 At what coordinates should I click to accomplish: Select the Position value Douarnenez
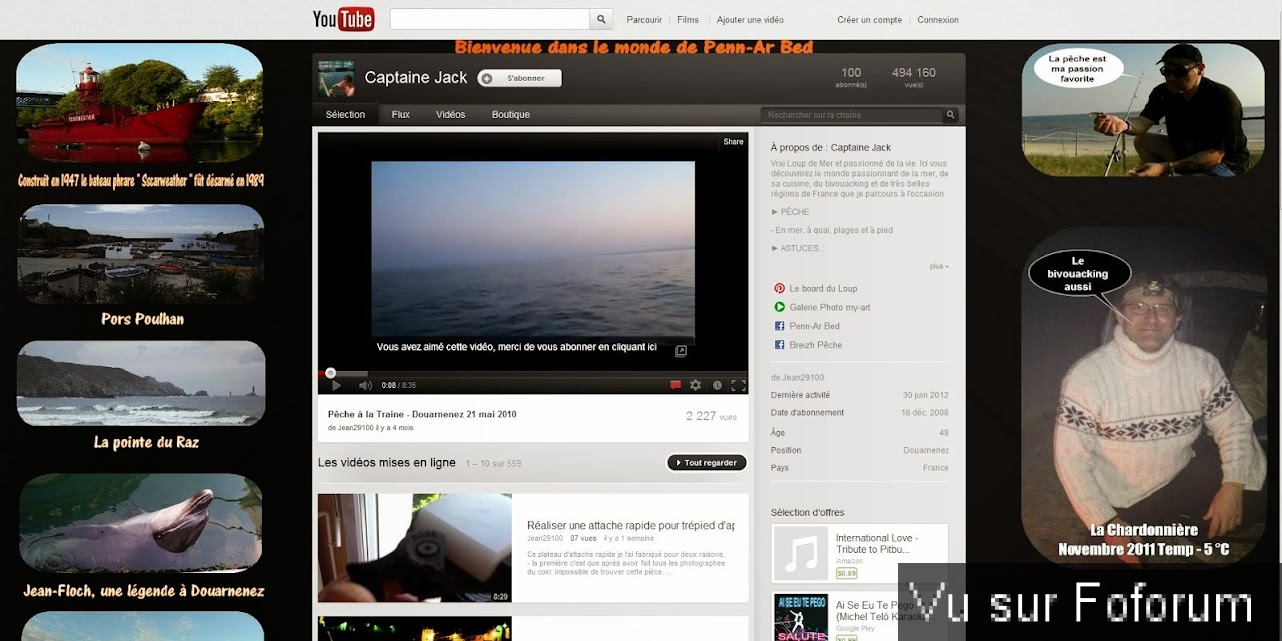pos(926,451)
